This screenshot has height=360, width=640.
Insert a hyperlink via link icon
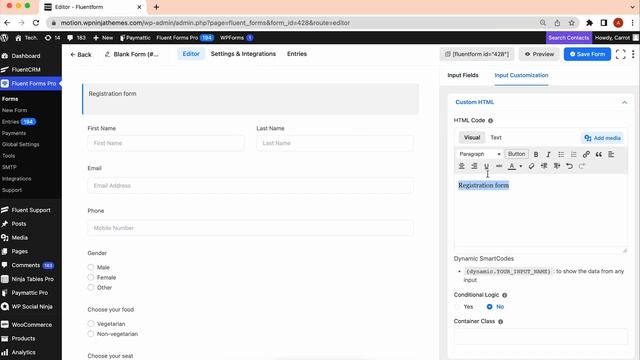pos(586,154)
